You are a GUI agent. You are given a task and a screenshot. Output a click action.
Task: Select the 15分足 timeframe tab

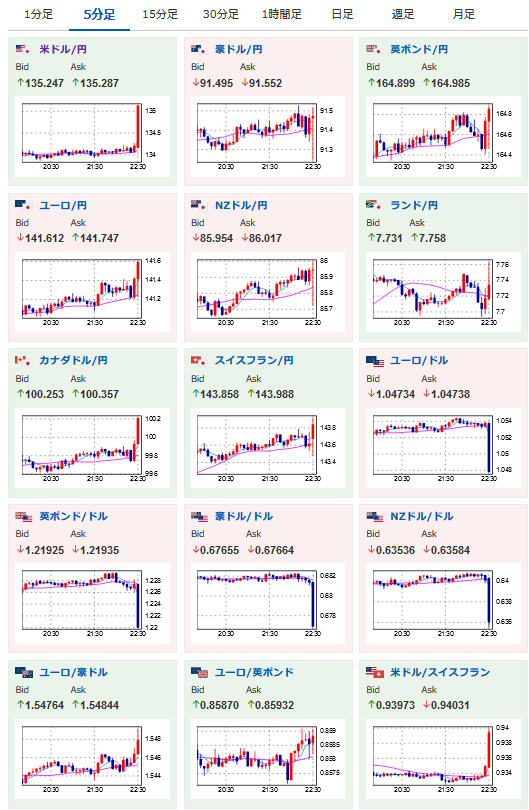point(160,14)
